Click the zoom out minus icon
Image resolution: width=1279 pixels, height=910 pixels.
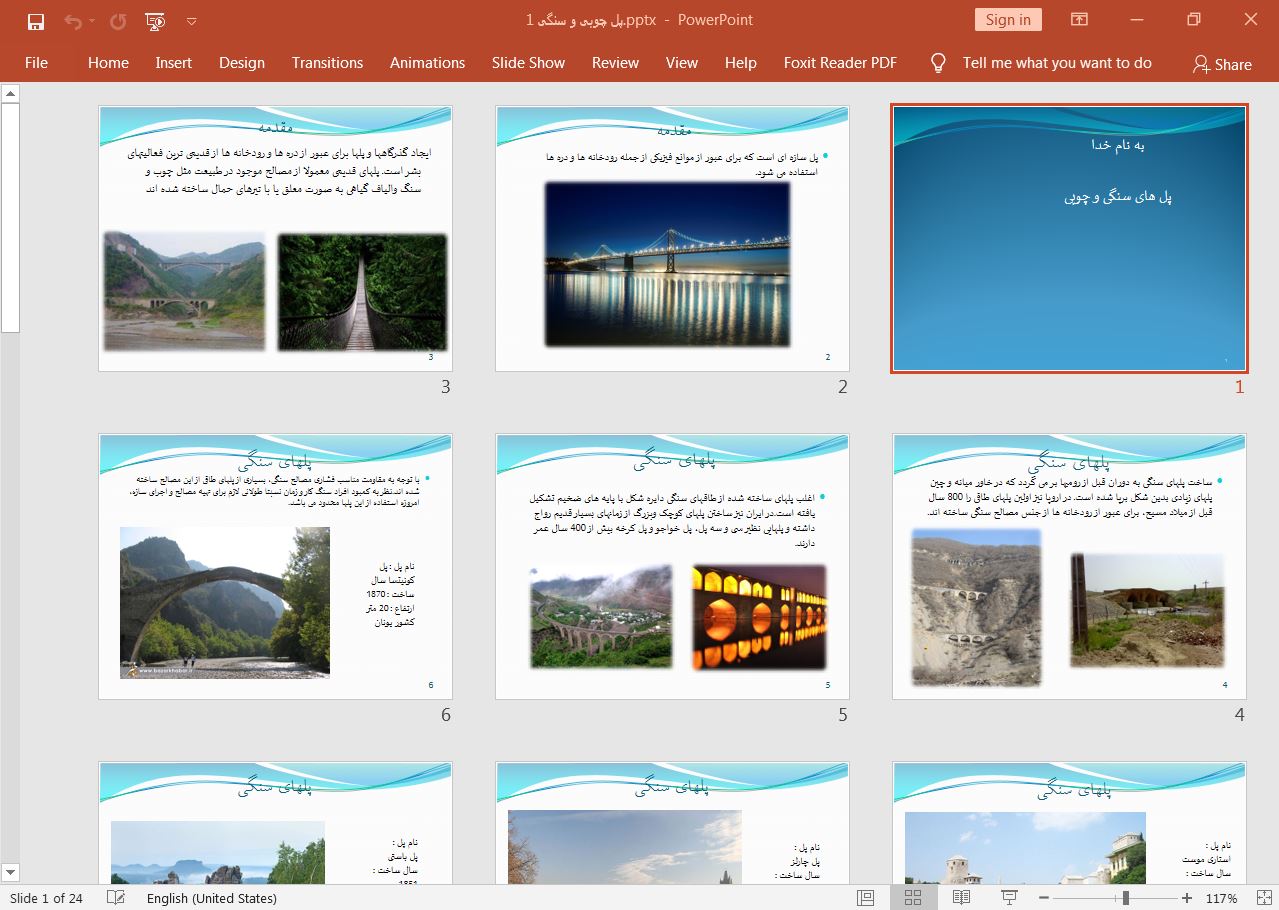(1044, 898)
